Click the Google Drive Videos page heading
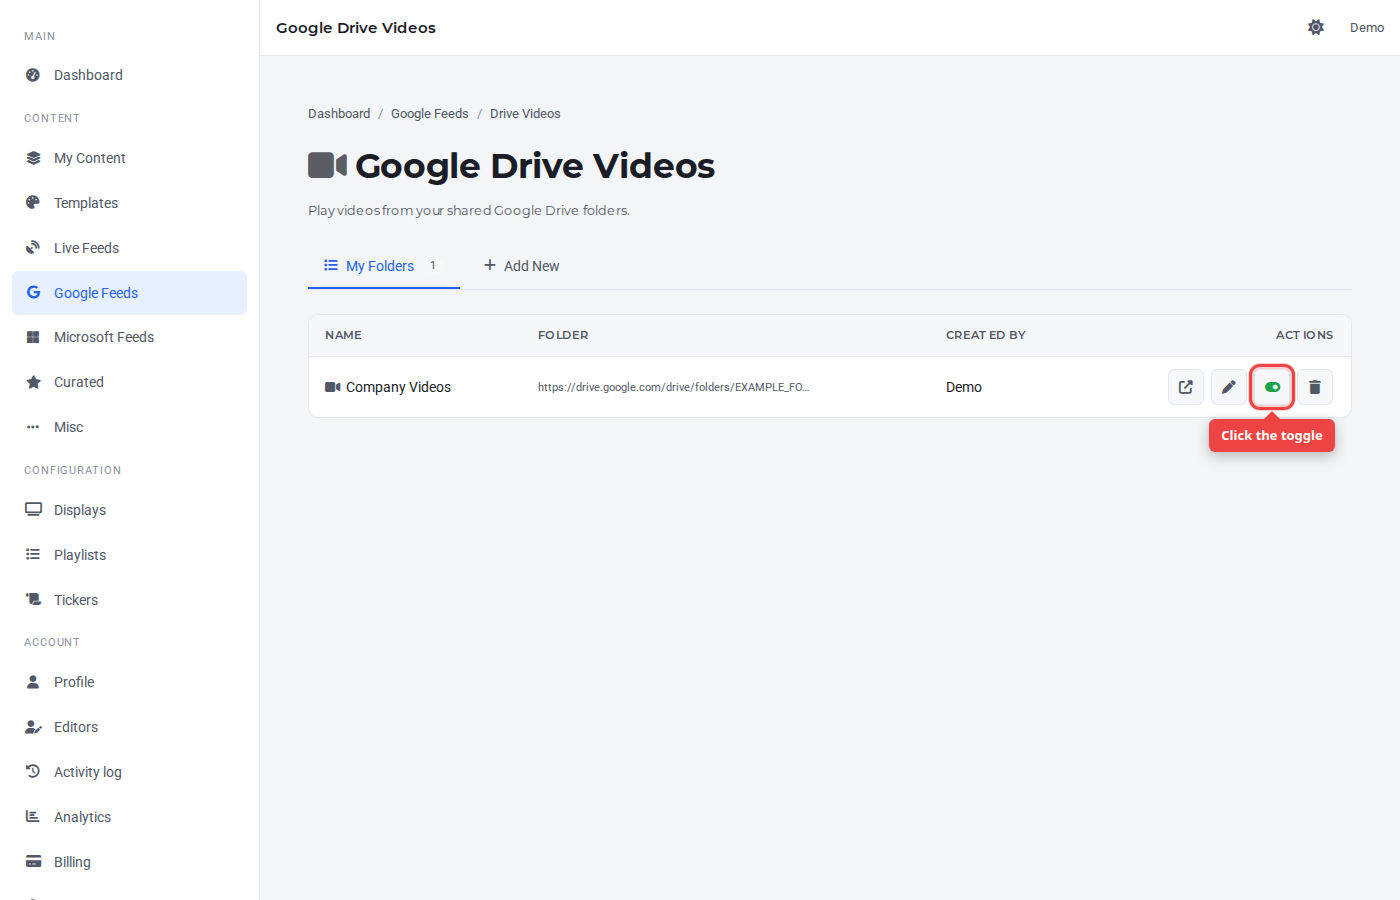This screenshot has height=900, width=1400. click(535, 166)
